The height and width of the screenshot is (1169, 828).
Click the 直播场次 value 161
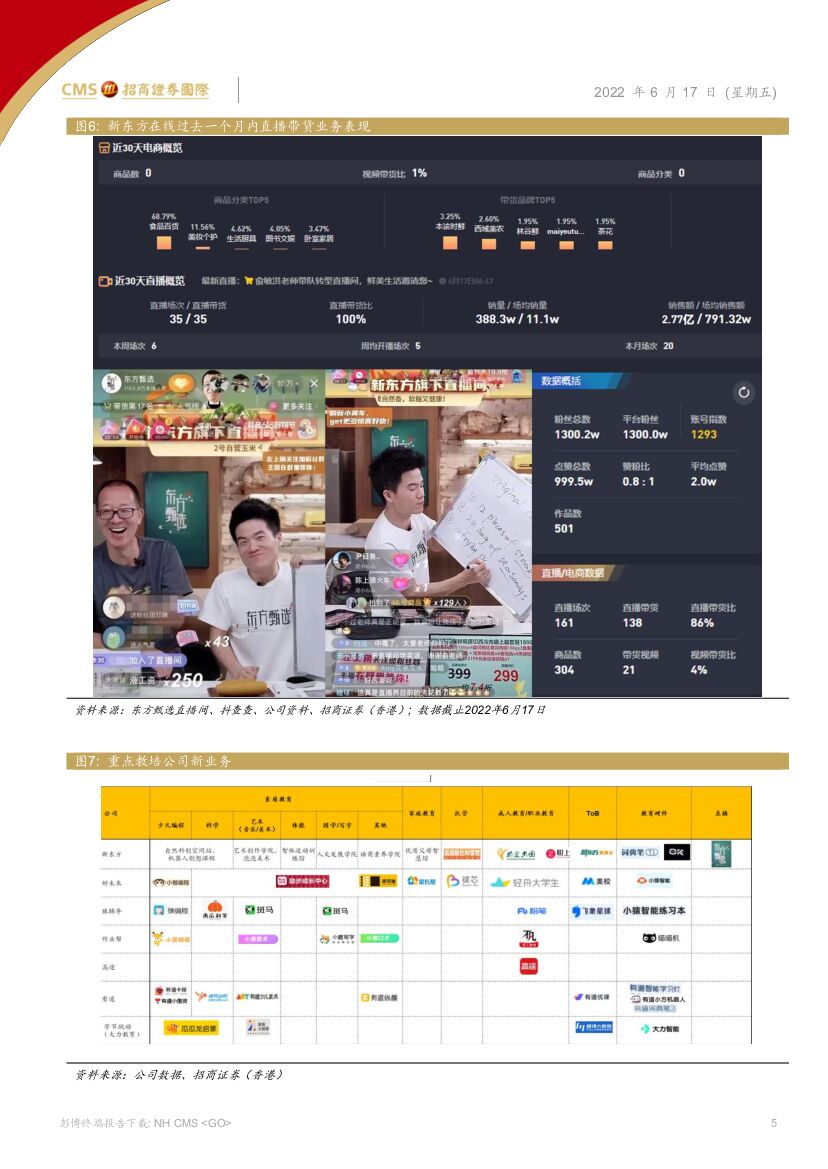pyautogui.click(x=563, y=623)
